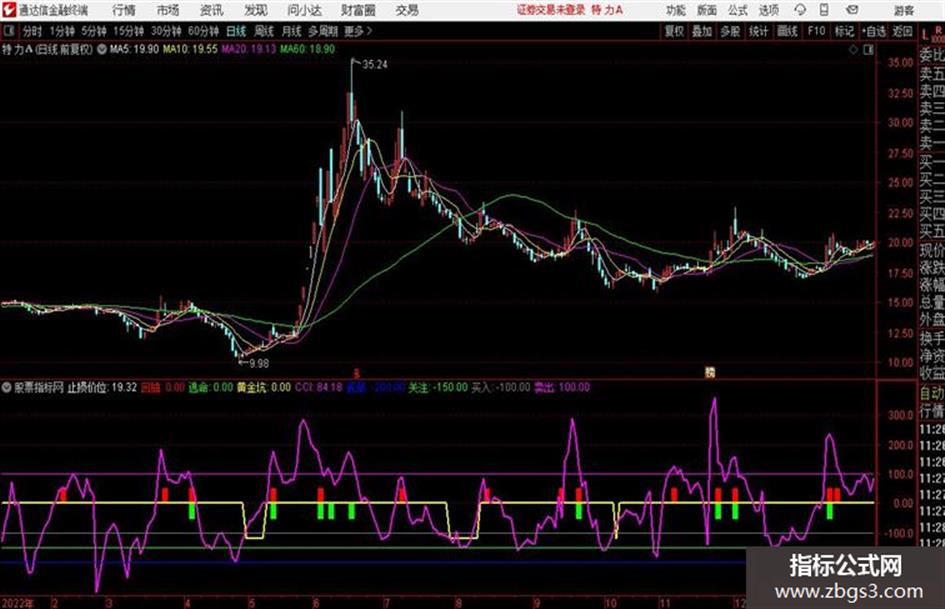This screenshot has height=609, width=945.
Task: Click the Tongdaxin red logo icon
Action: tap(9, 10)
